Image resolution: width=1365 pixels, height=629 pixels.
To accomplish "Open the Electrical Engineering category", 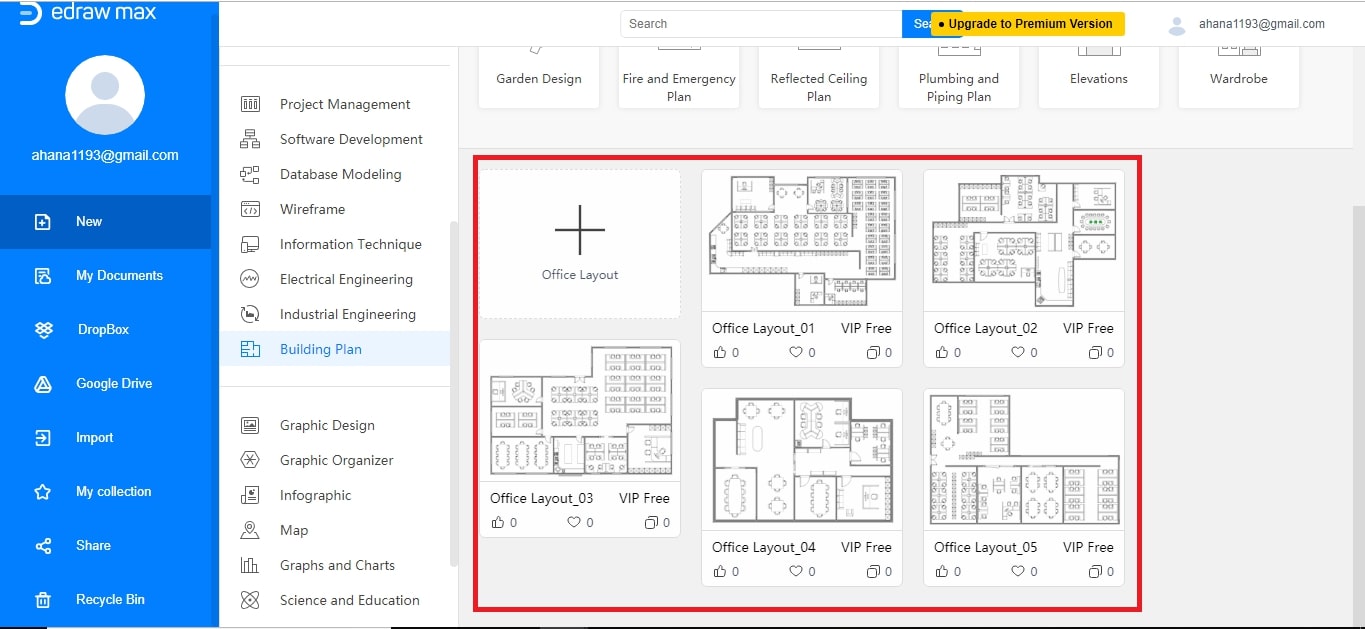I will 249,279.
